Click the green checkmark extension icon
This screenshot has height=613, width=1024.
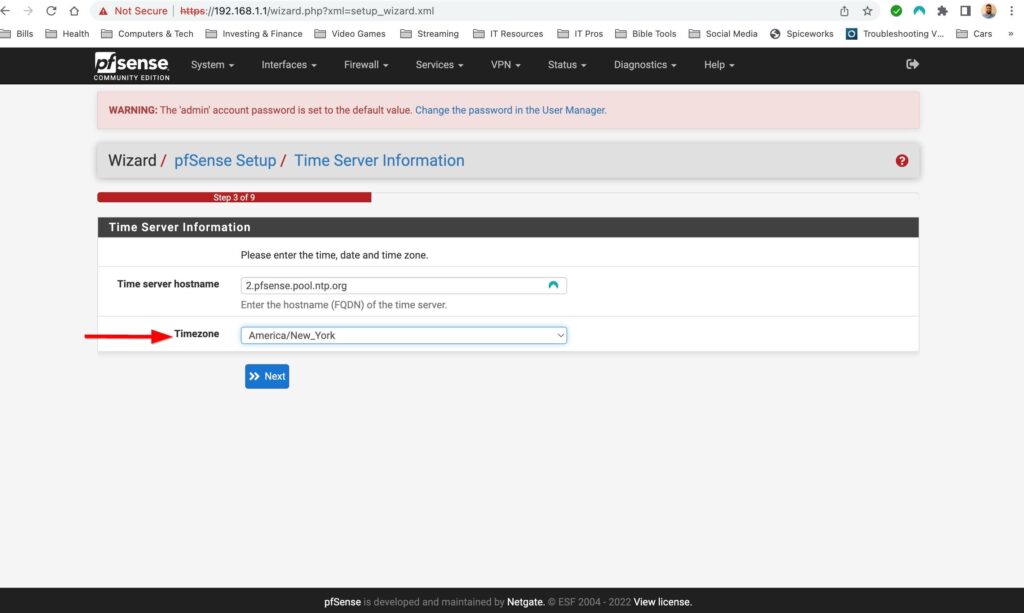click(896, 11)
